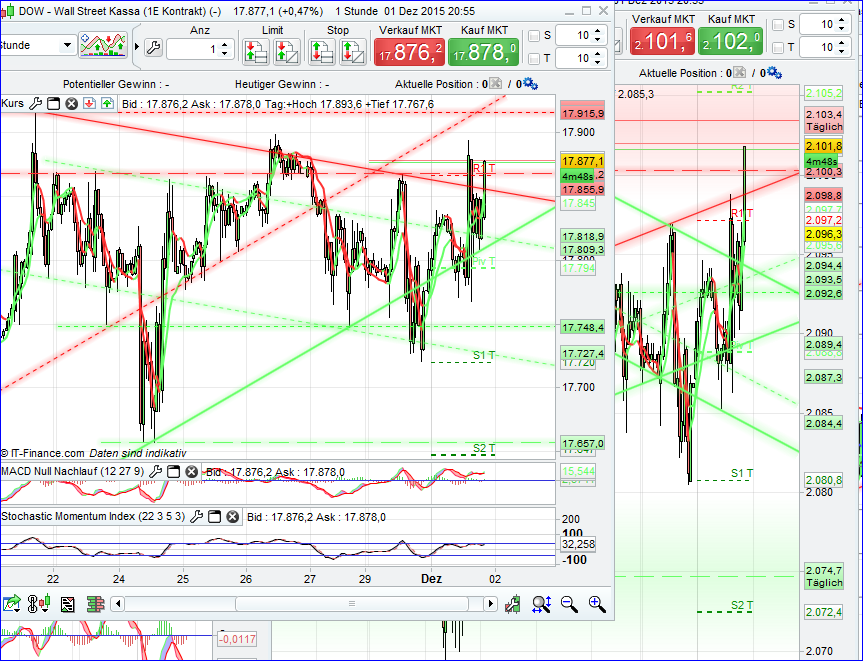Detach Stochastic panel using the window icon
The image size is (863, 661).
point(214,516)
